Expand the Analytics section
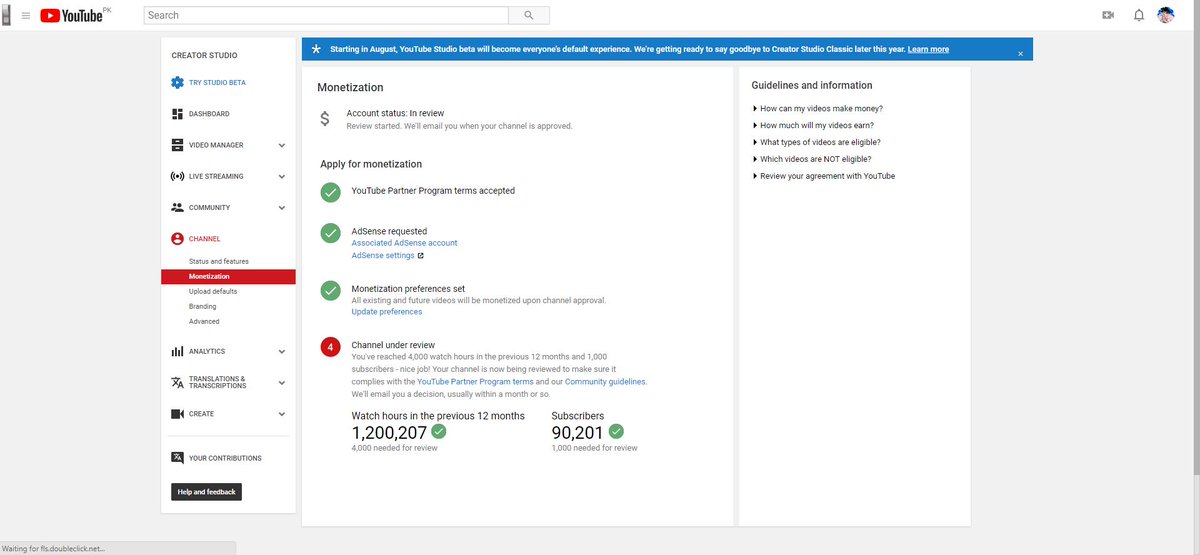1200x555 pixels. point(282,352)
